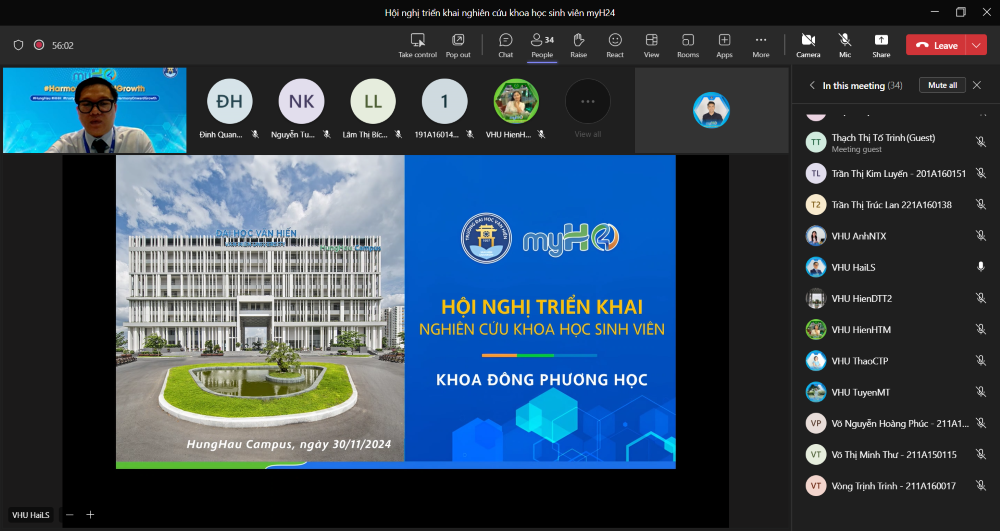
Task: Select participant Thạch Thị Tố Trinh (Guest)
Action: click(x=883, y=138)
